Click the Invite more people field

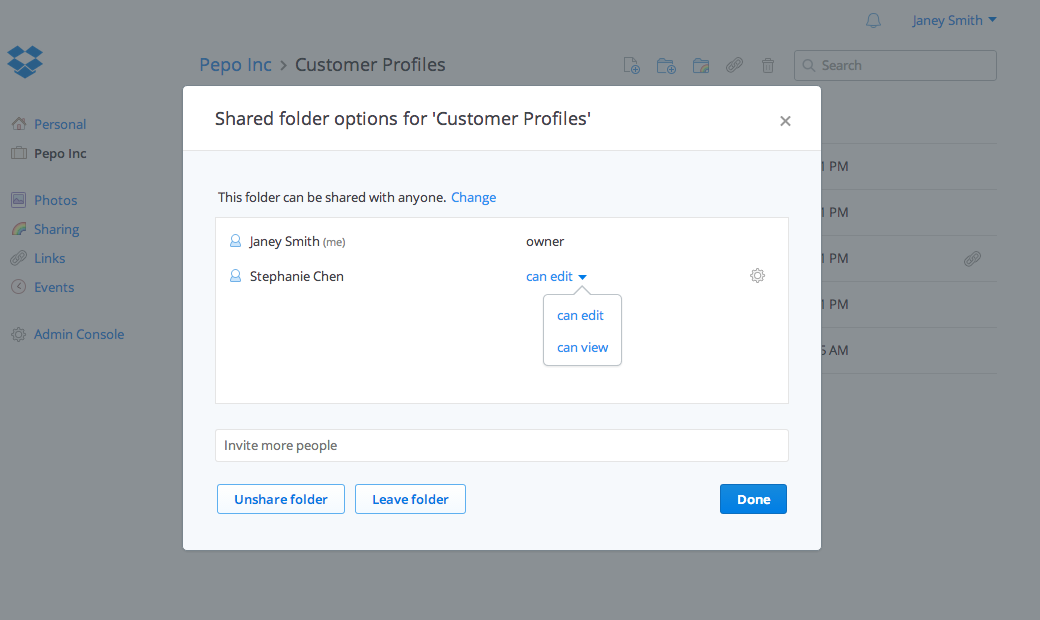501,446
